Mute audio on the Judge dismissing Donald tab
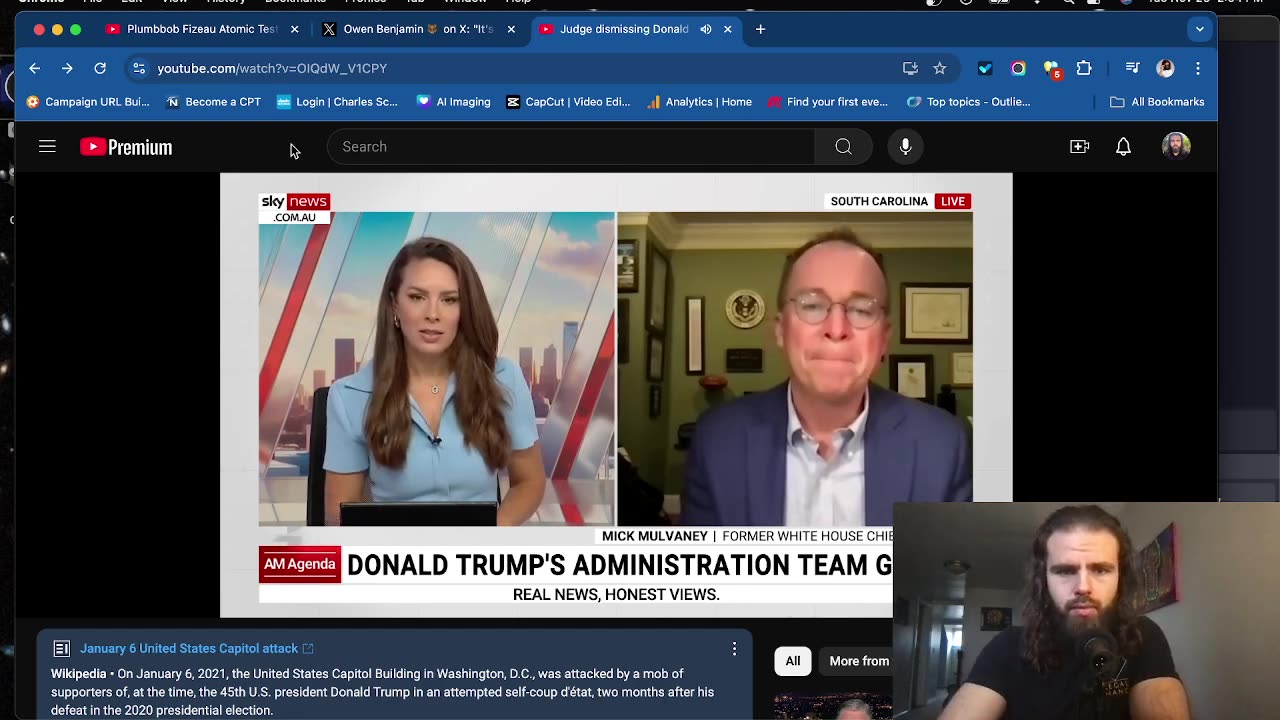Image resolution: width=1280 pixels, height=720 pixels. 706,29
